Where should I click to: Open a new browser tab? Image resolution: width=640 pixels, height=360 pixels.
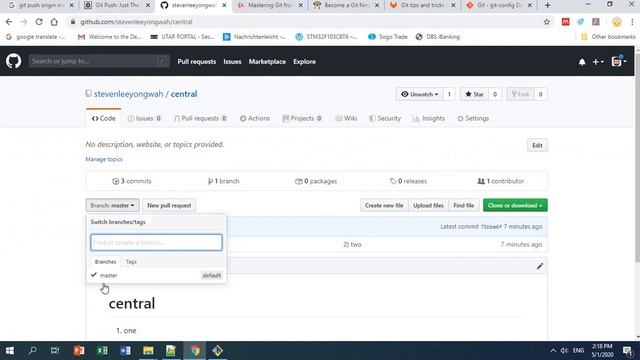pos(547,5)
